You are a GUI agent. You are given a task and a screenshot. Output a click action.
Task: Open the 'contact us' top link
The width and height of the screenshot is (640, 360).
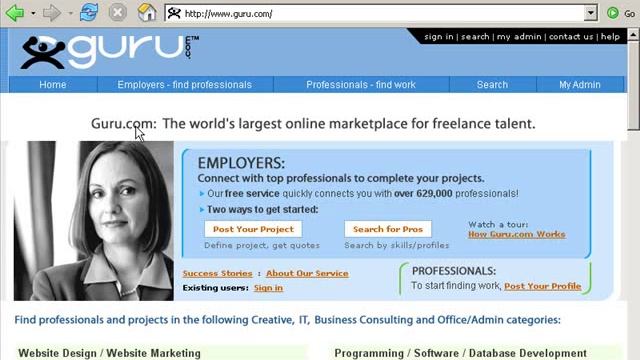(x=571, y=37)
